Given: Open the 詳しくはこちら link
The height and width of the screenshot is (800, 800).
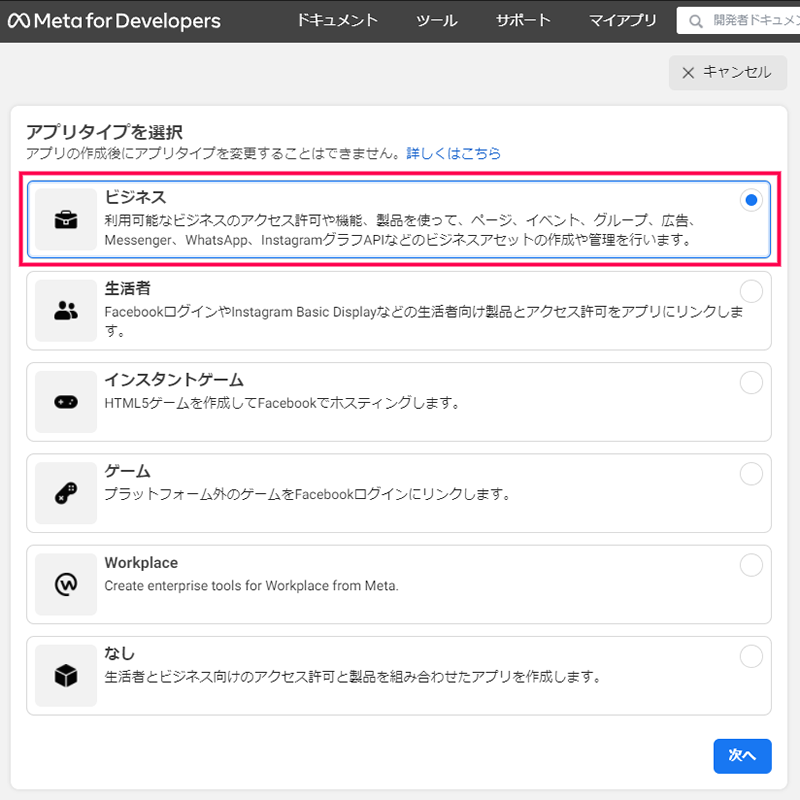Looking at the screenshot, I should point(453,154).
